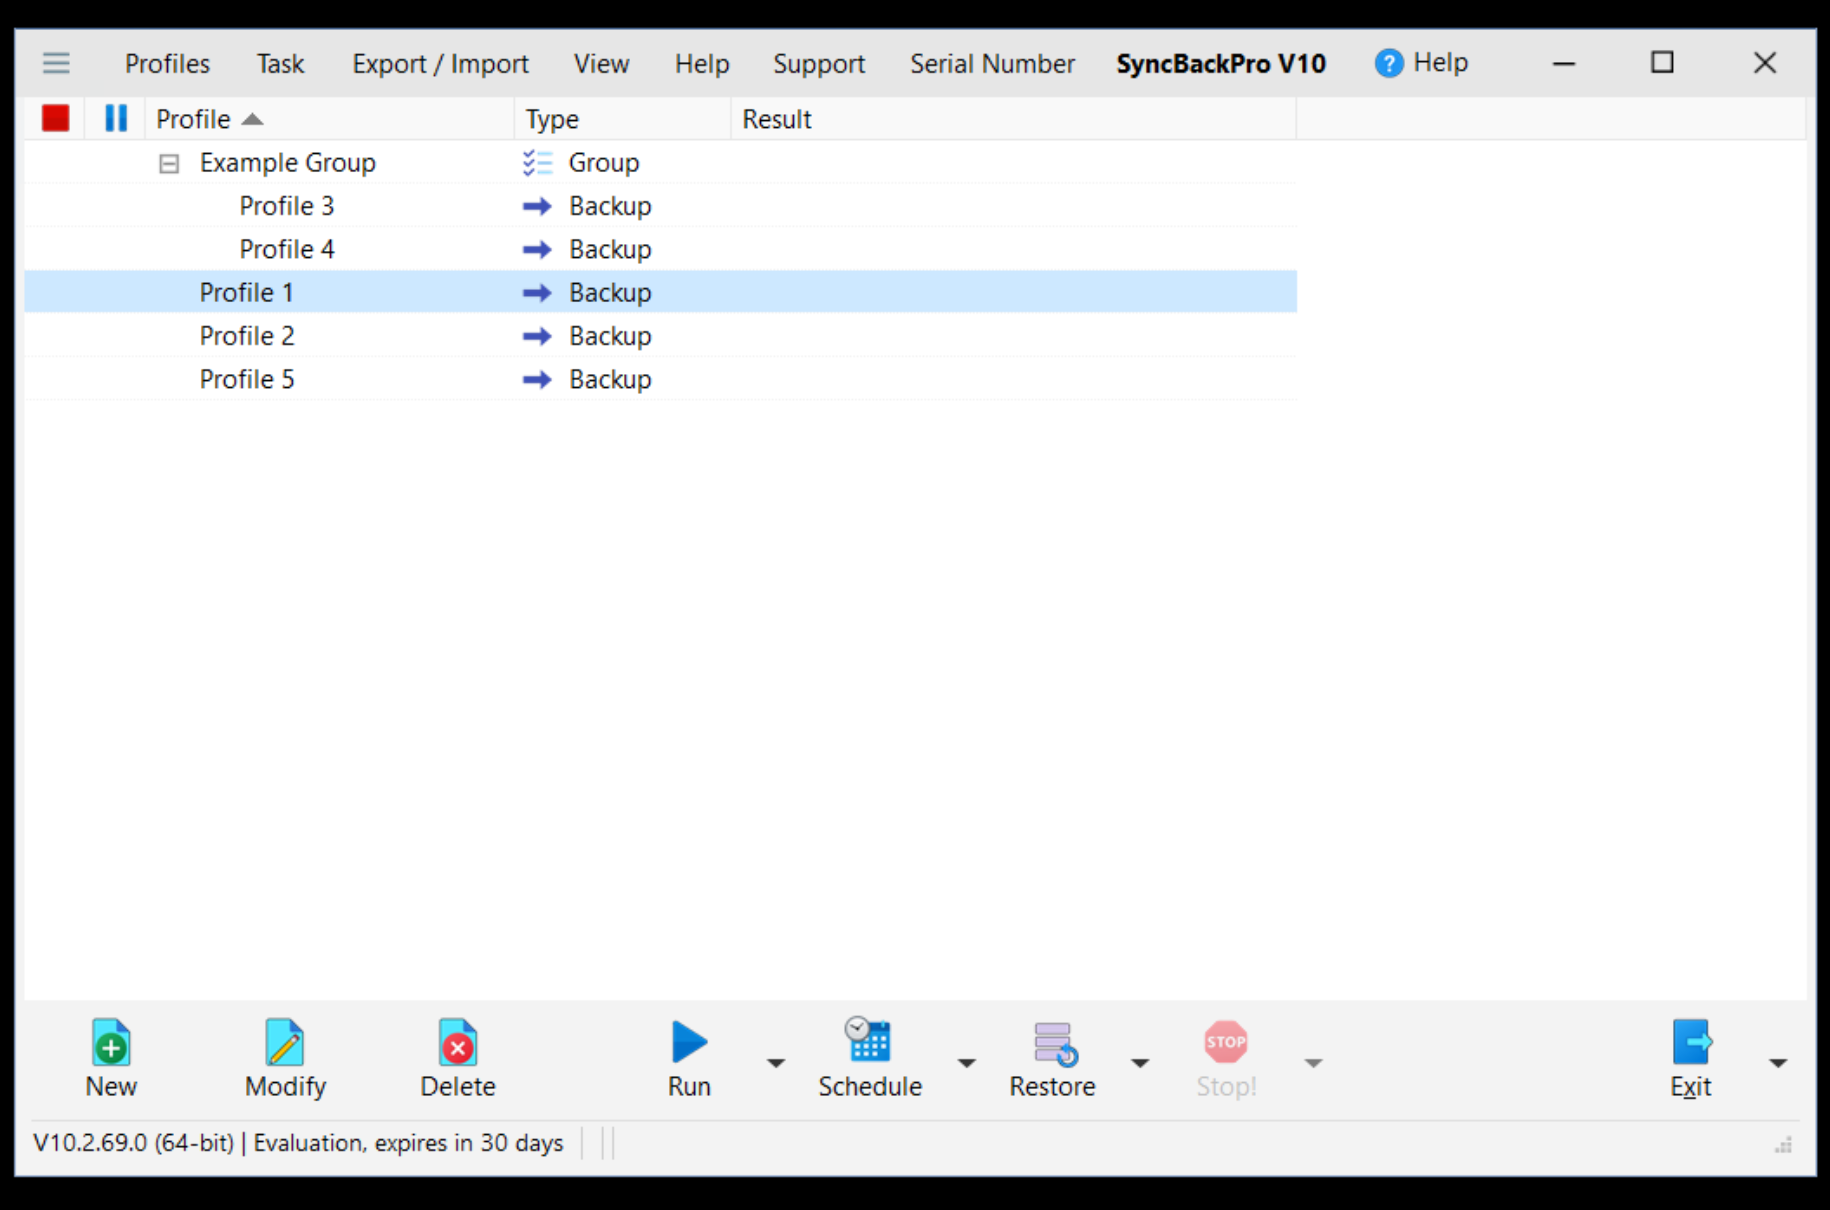The width and height of the screenshot is (1830, 1210).
Task: Click the New profile icon
Action: pyautogui.click(x=111, y=1042)
